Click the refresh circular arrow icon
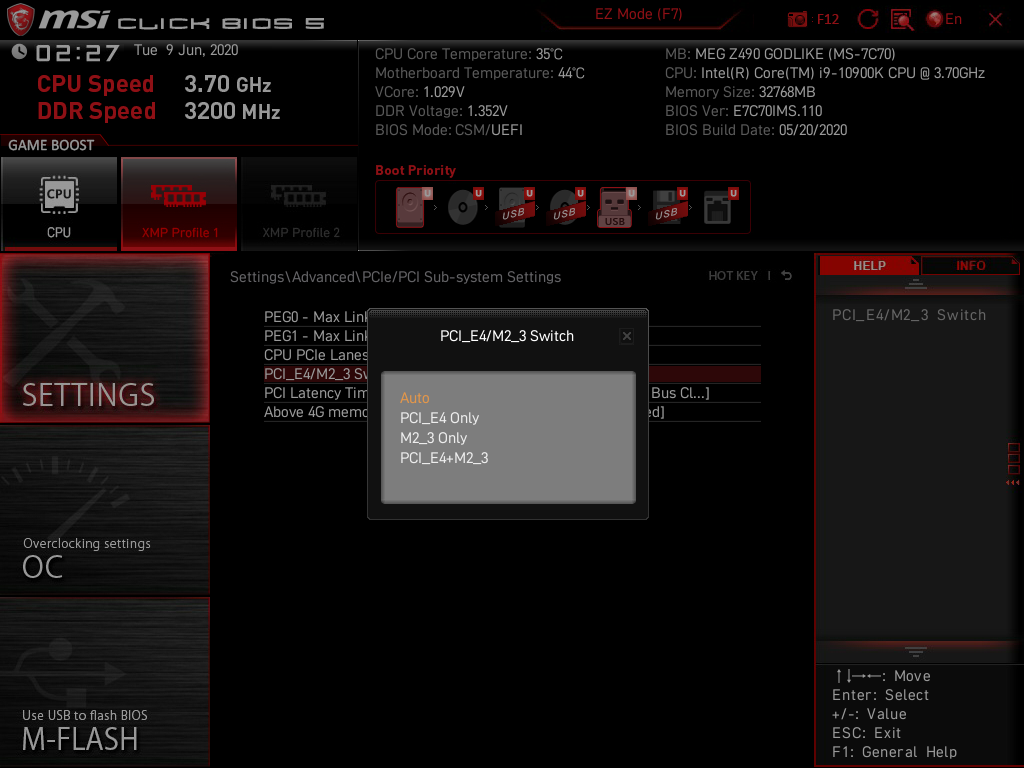The image size is (1024, 768). point(867,19)
